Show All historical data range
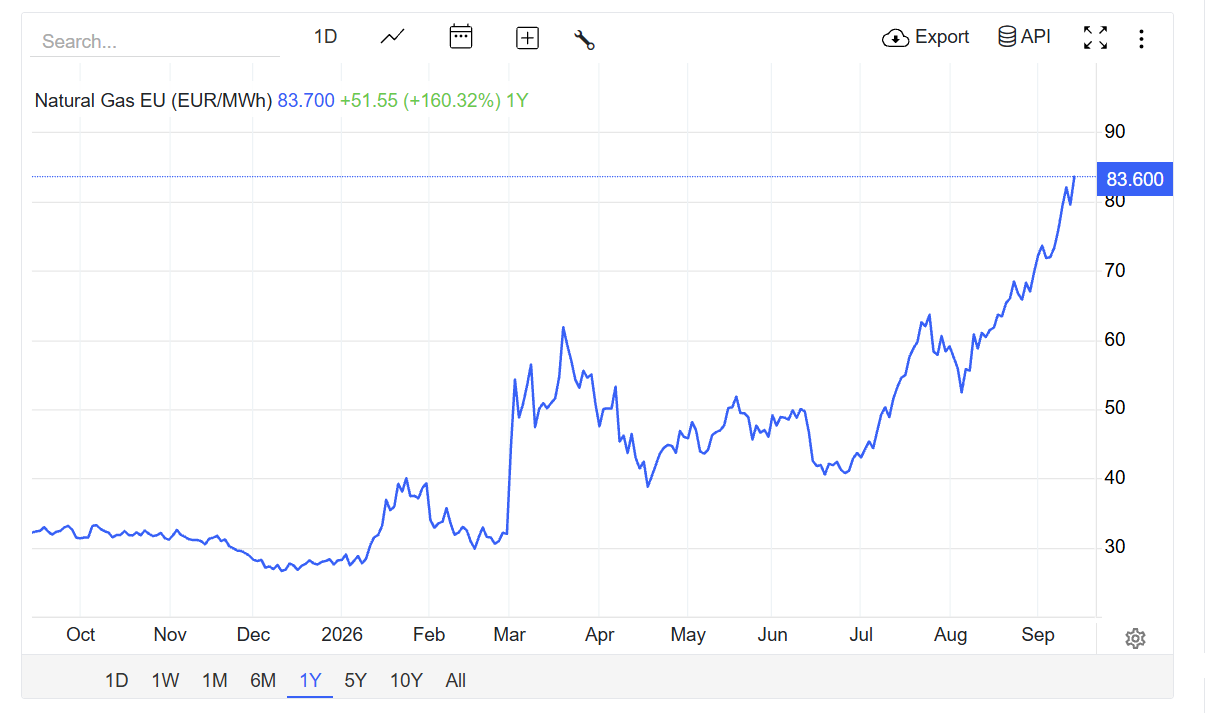Viewport: 1205px width, 713px height. (456, 681)
